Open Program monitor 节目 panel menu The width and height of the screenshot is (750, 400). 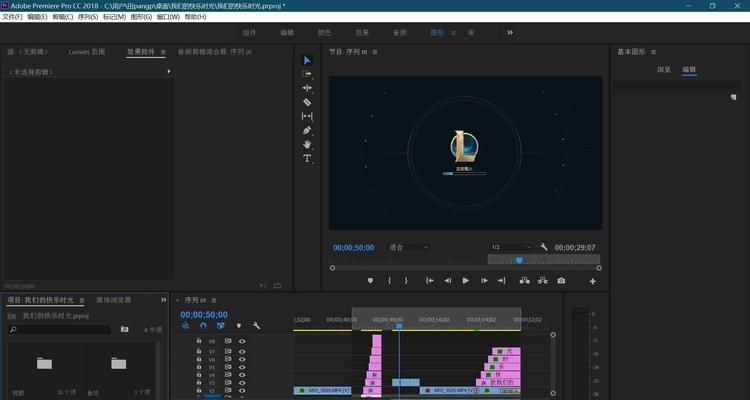(375, 52)
